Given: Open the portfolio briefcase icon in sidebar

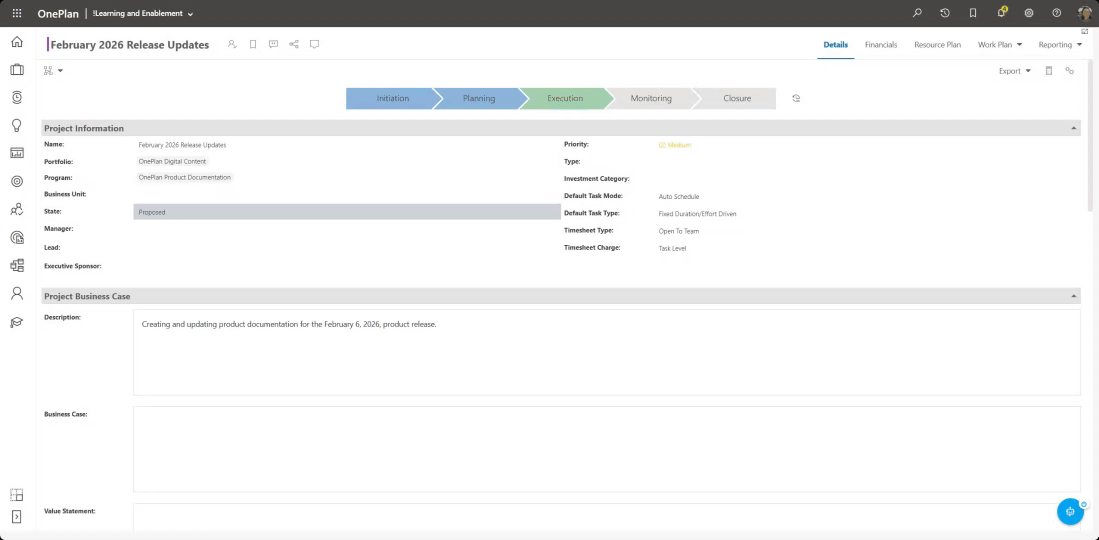Looking at the screenshot, I should click(16, 70).
